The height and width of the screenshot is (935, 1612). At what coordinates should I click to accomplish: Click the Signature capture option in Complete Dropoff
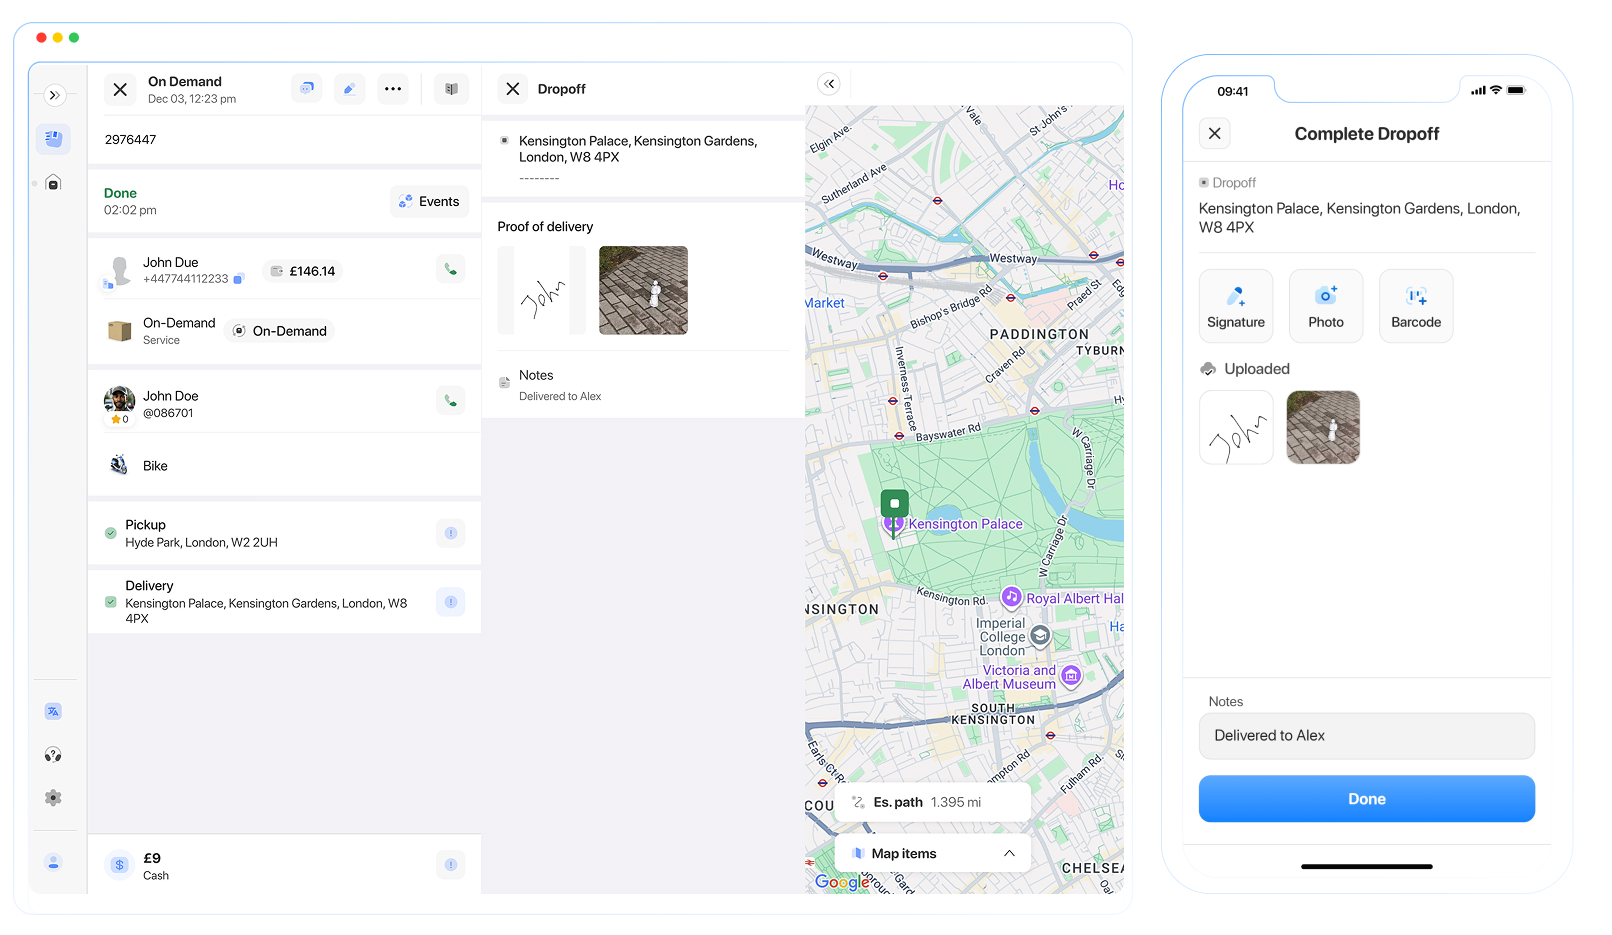click(1236, 305)
